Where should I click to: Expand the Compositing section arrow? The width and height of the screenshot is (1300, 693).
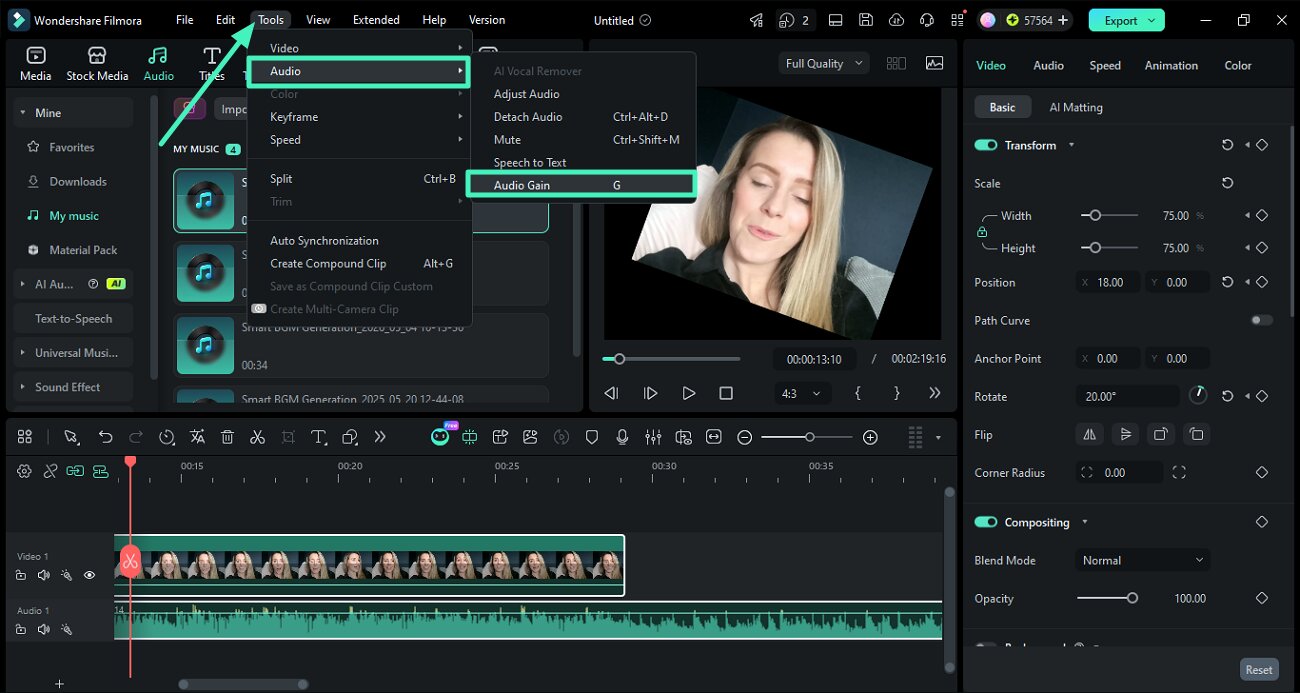tap(1084, 522)
